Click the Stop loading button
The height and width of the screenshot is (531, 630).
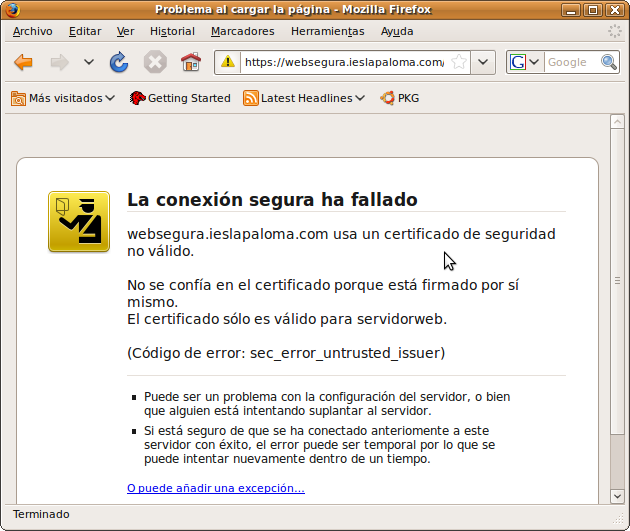154,63
